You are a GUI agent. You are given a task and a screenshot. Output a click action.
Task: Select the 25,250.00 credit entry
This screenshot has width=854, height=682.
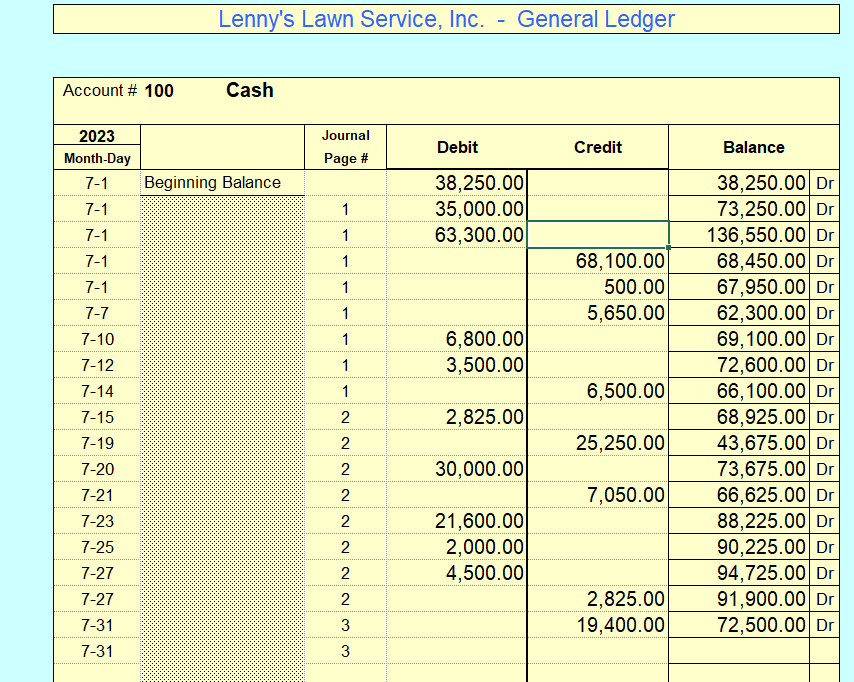coord(597,443)
